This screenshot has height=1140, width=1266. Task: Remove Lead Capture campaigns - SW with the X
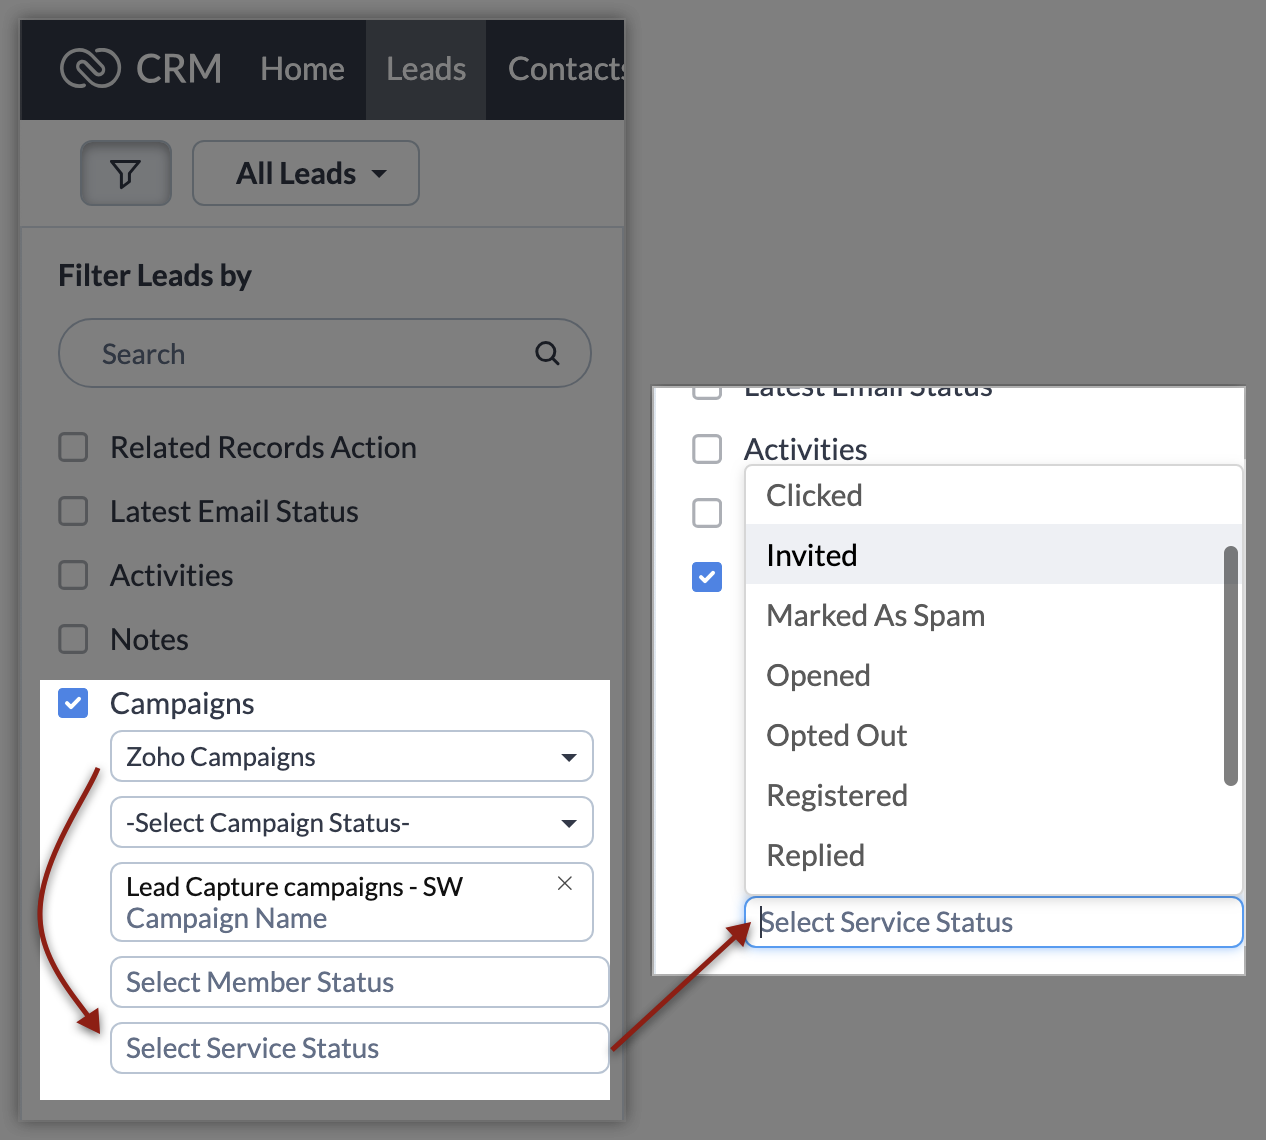pyautogui.click(x=565, y=883)
